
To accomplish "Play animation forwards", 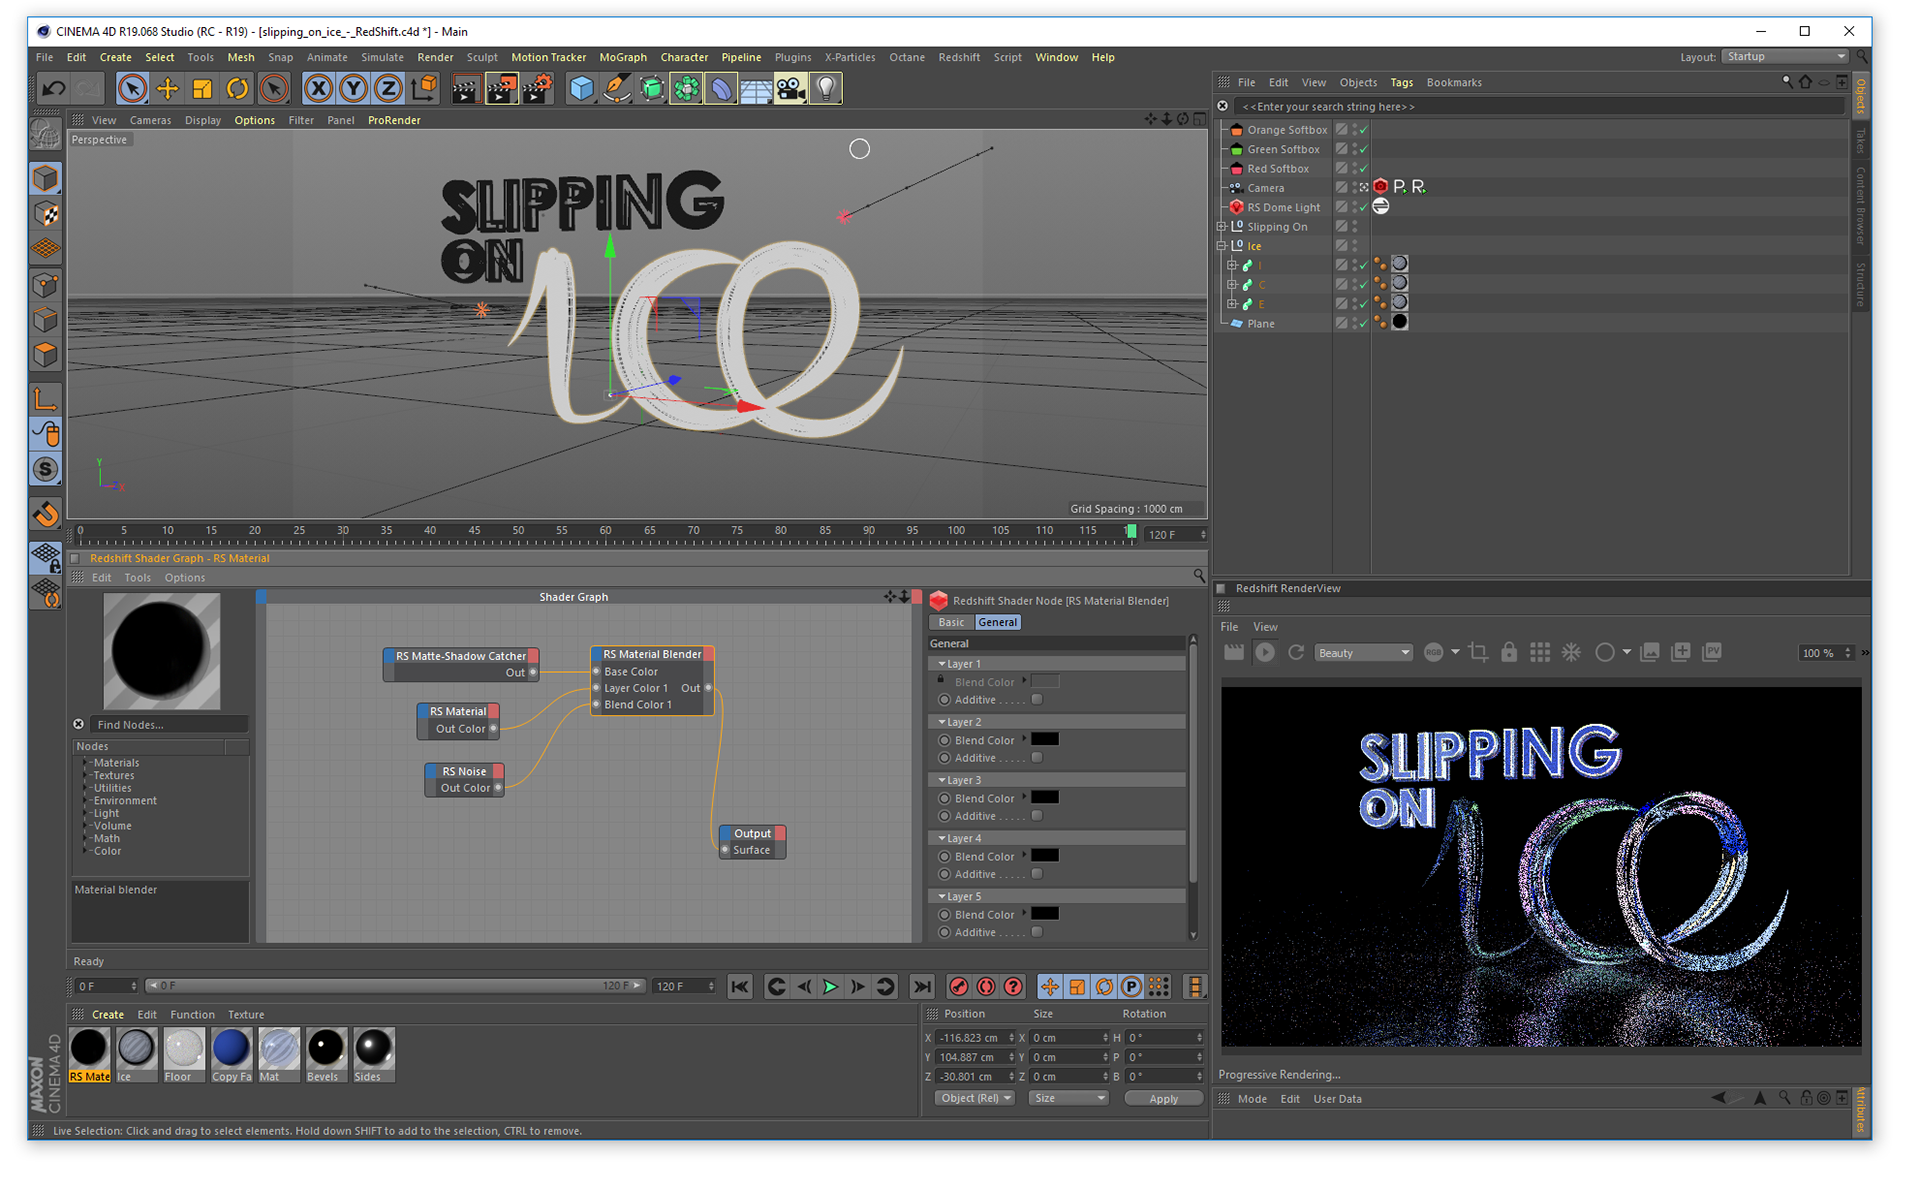I will coord(830,987).
